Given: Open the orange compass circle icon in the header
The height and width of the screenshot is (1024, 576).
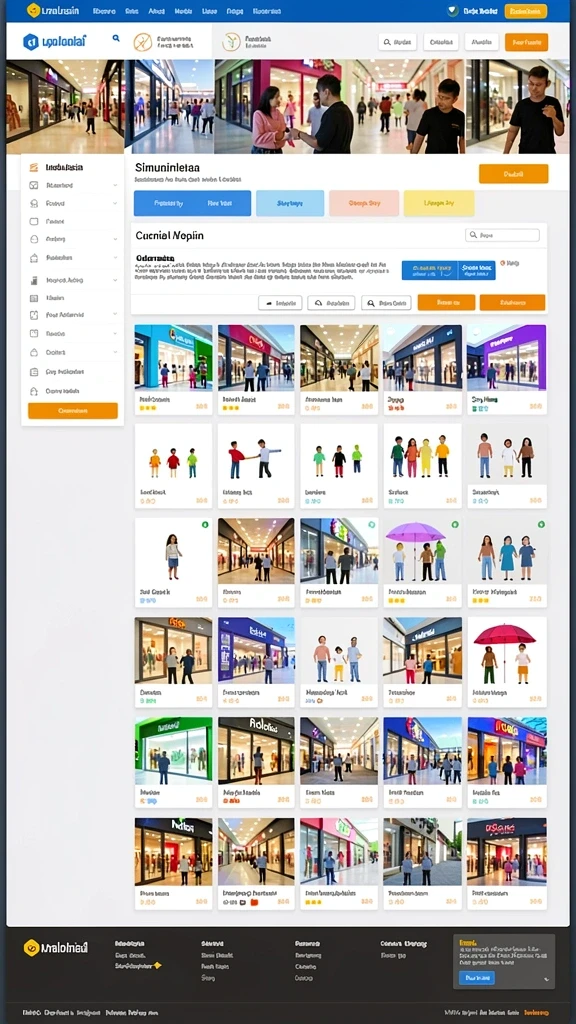Looking at the screenshot, I should tap(142, 42).
